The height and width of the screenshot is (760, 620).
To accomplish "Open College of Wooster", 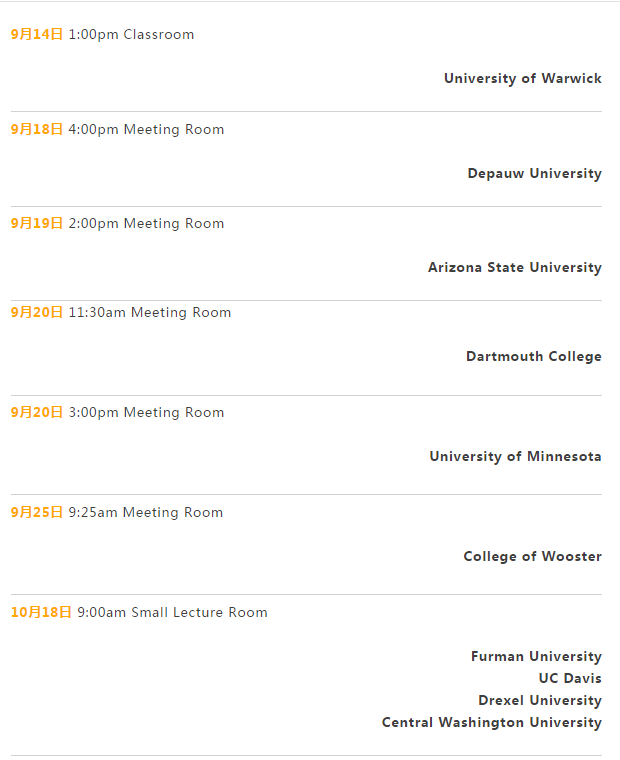I will [532, 556].
